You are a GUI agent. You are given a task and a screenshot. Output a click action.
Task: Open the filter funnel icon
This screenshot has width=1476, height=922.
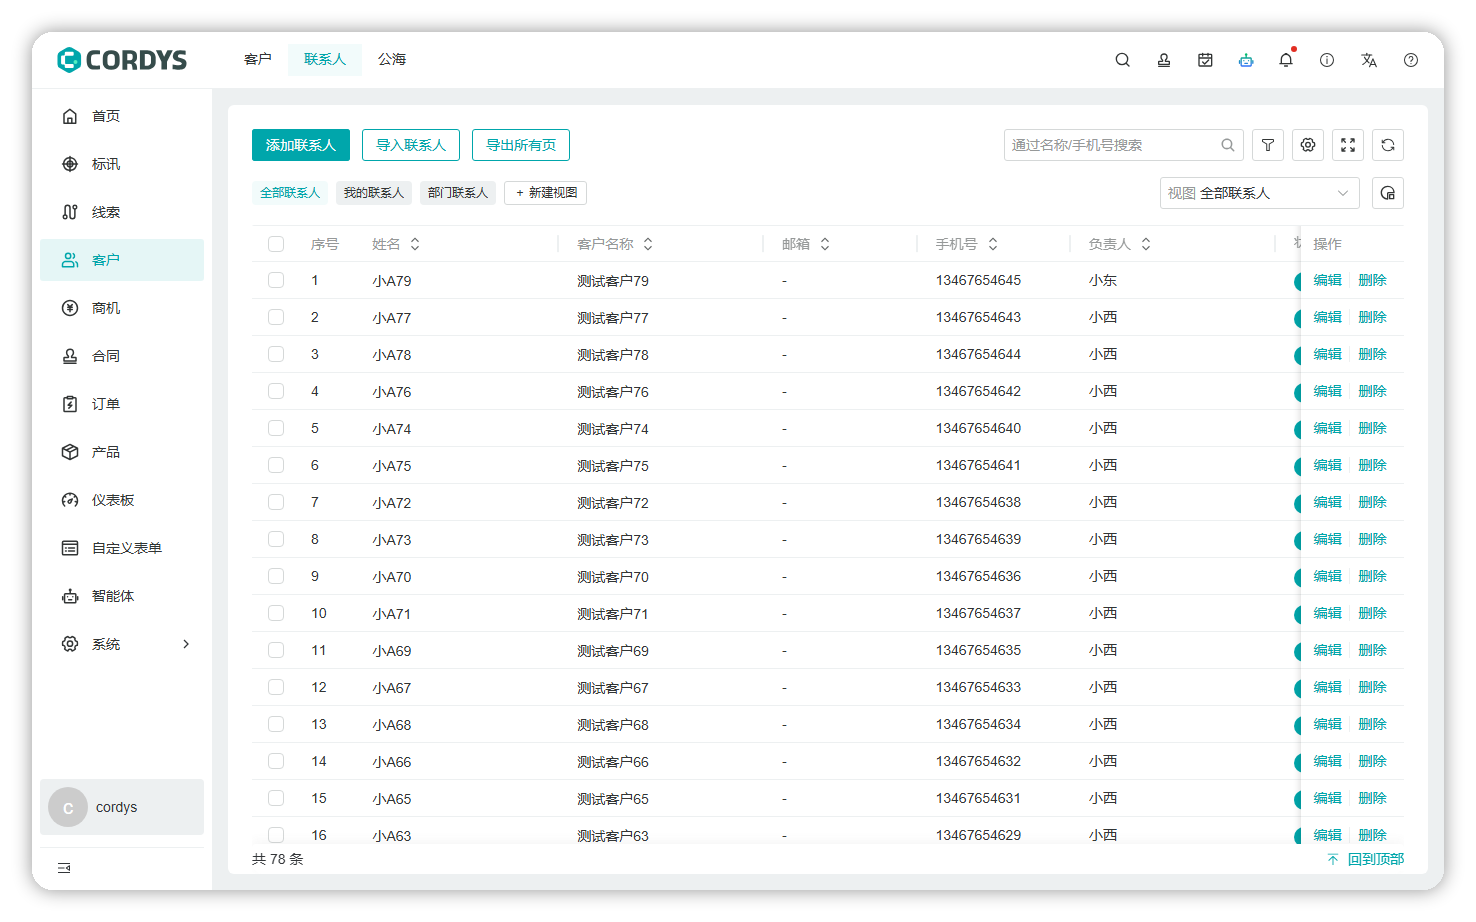[x=1268, y=145]
